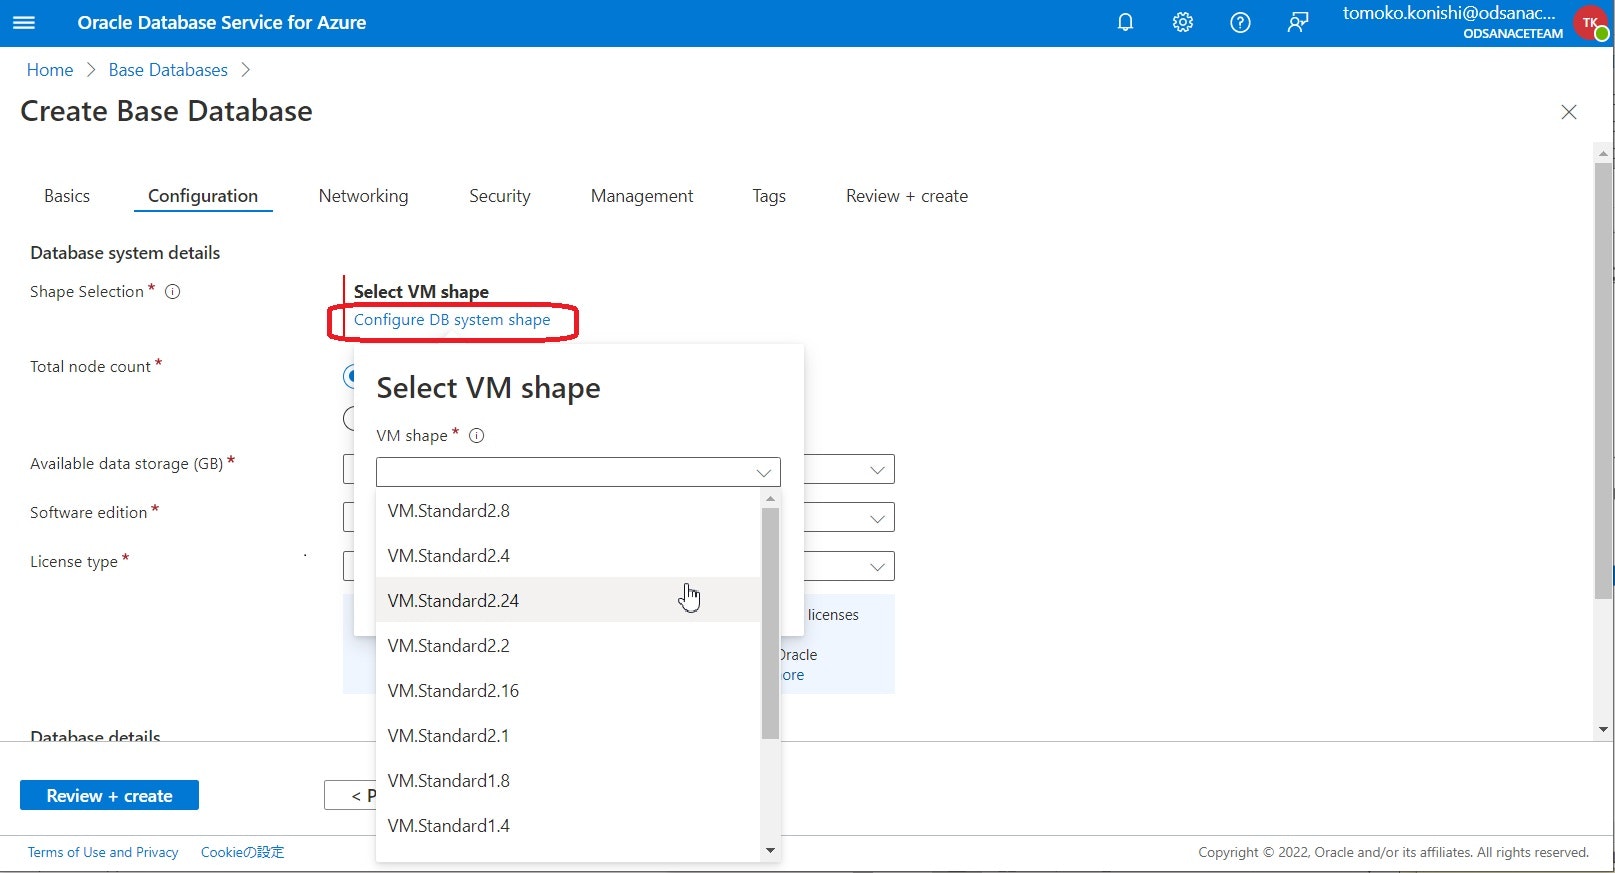Switch to the Security tab
The width and height of the screenshot is (1615, 873).
[500, 196]
